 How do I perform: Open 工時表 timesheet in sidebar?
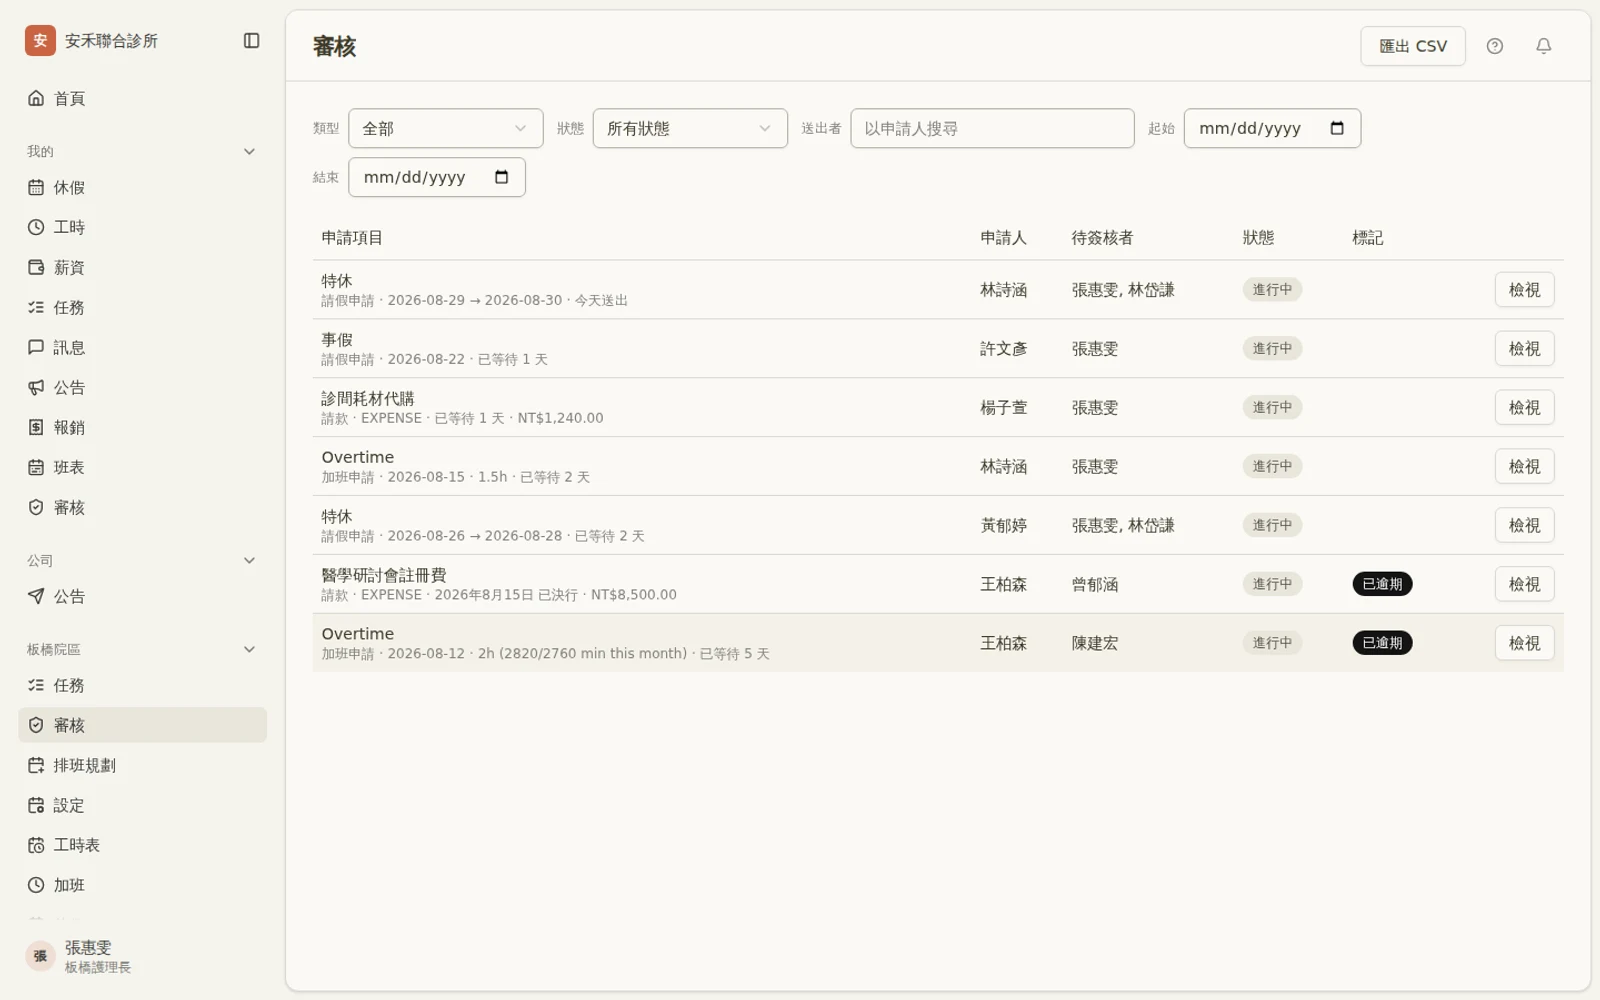coord(143,846)
